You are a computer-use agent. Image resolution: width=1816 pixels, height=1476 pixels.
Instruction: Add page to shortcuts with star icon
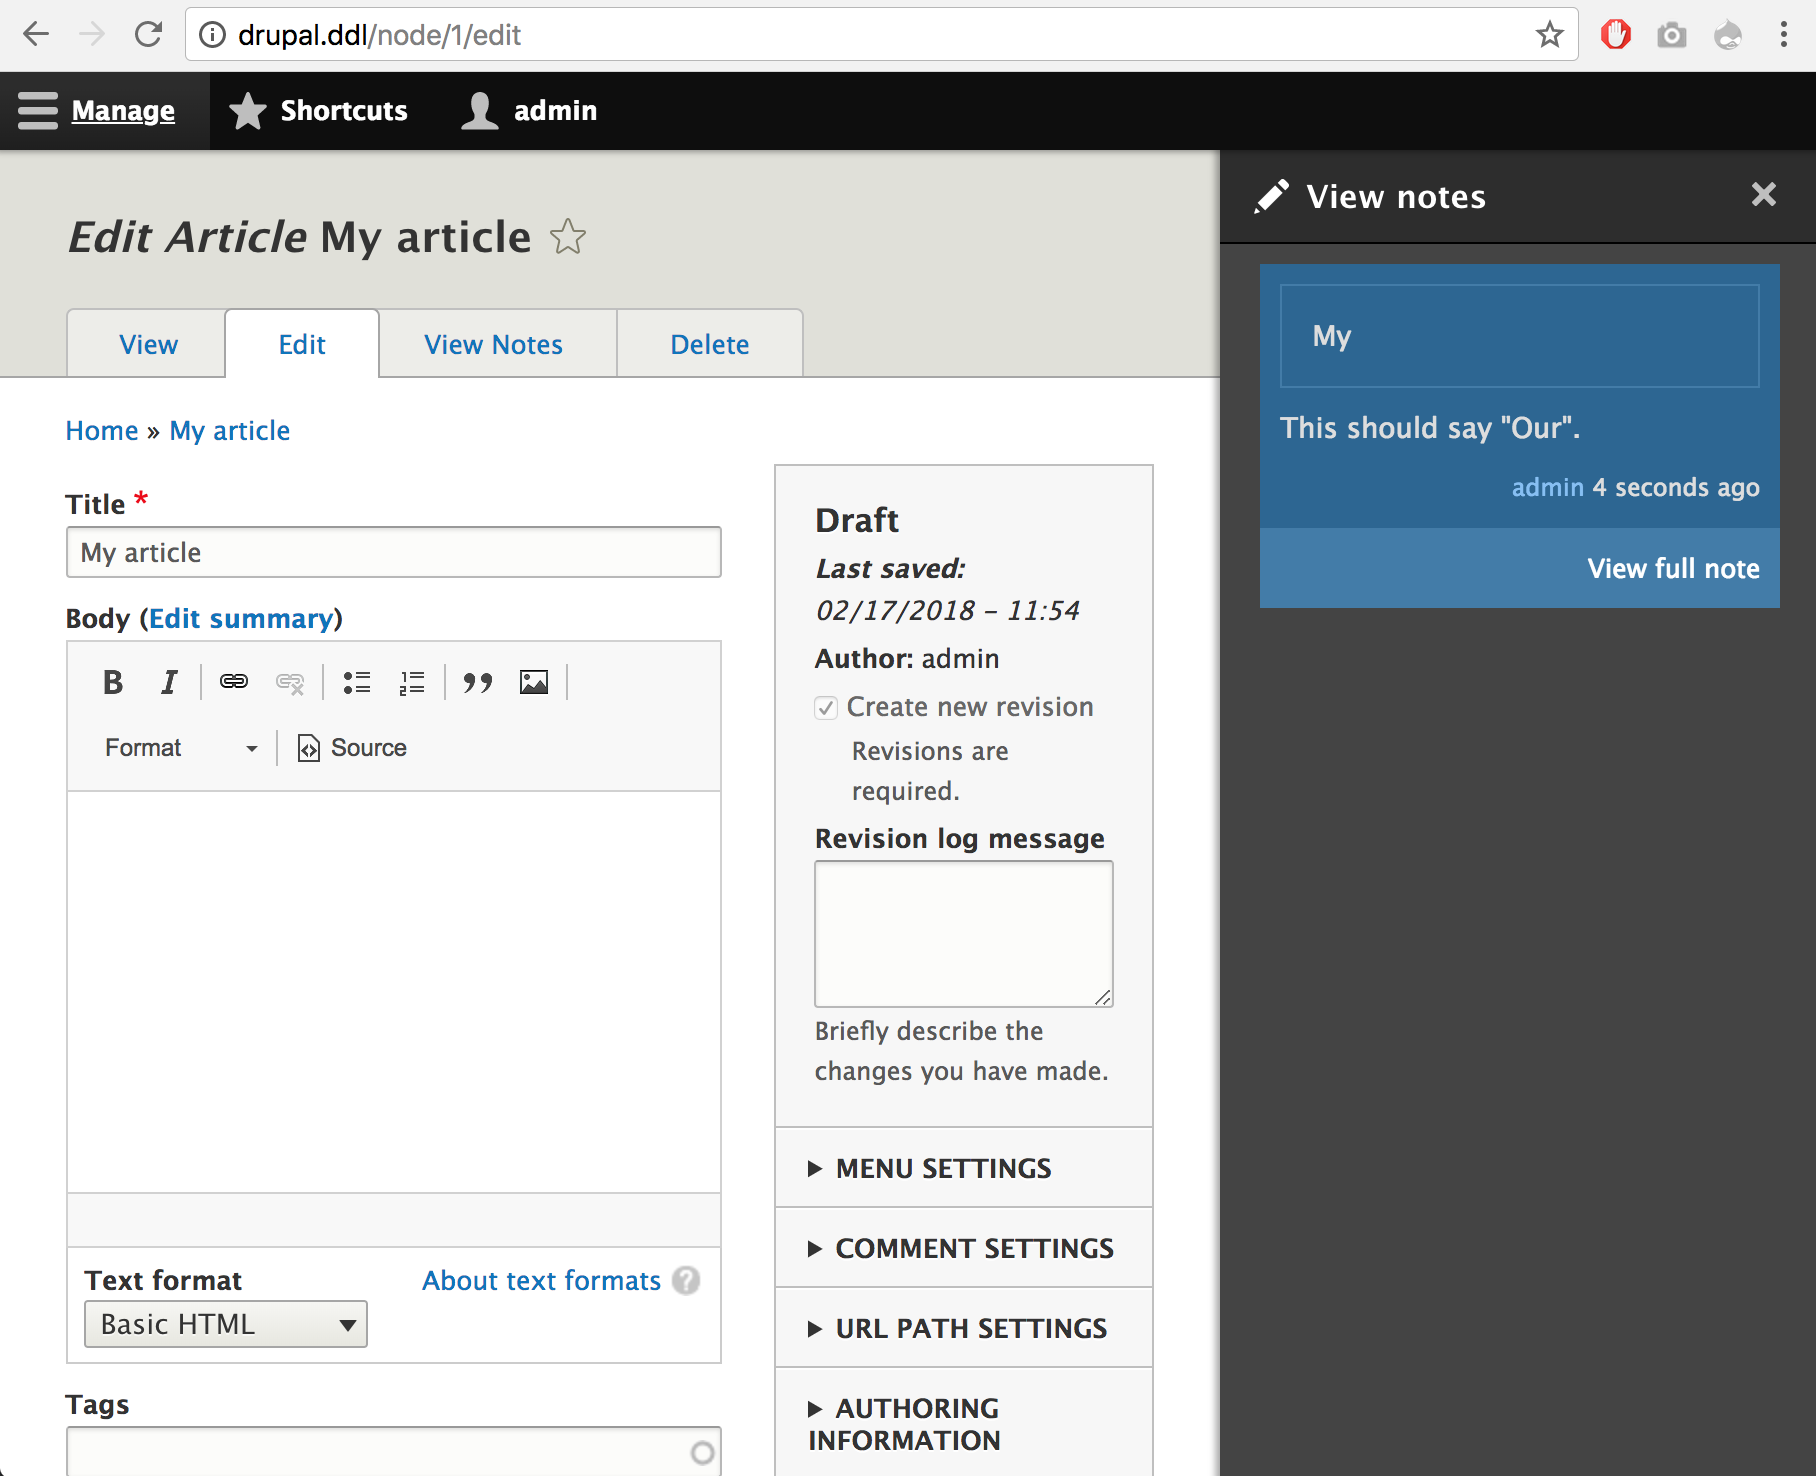568,237
